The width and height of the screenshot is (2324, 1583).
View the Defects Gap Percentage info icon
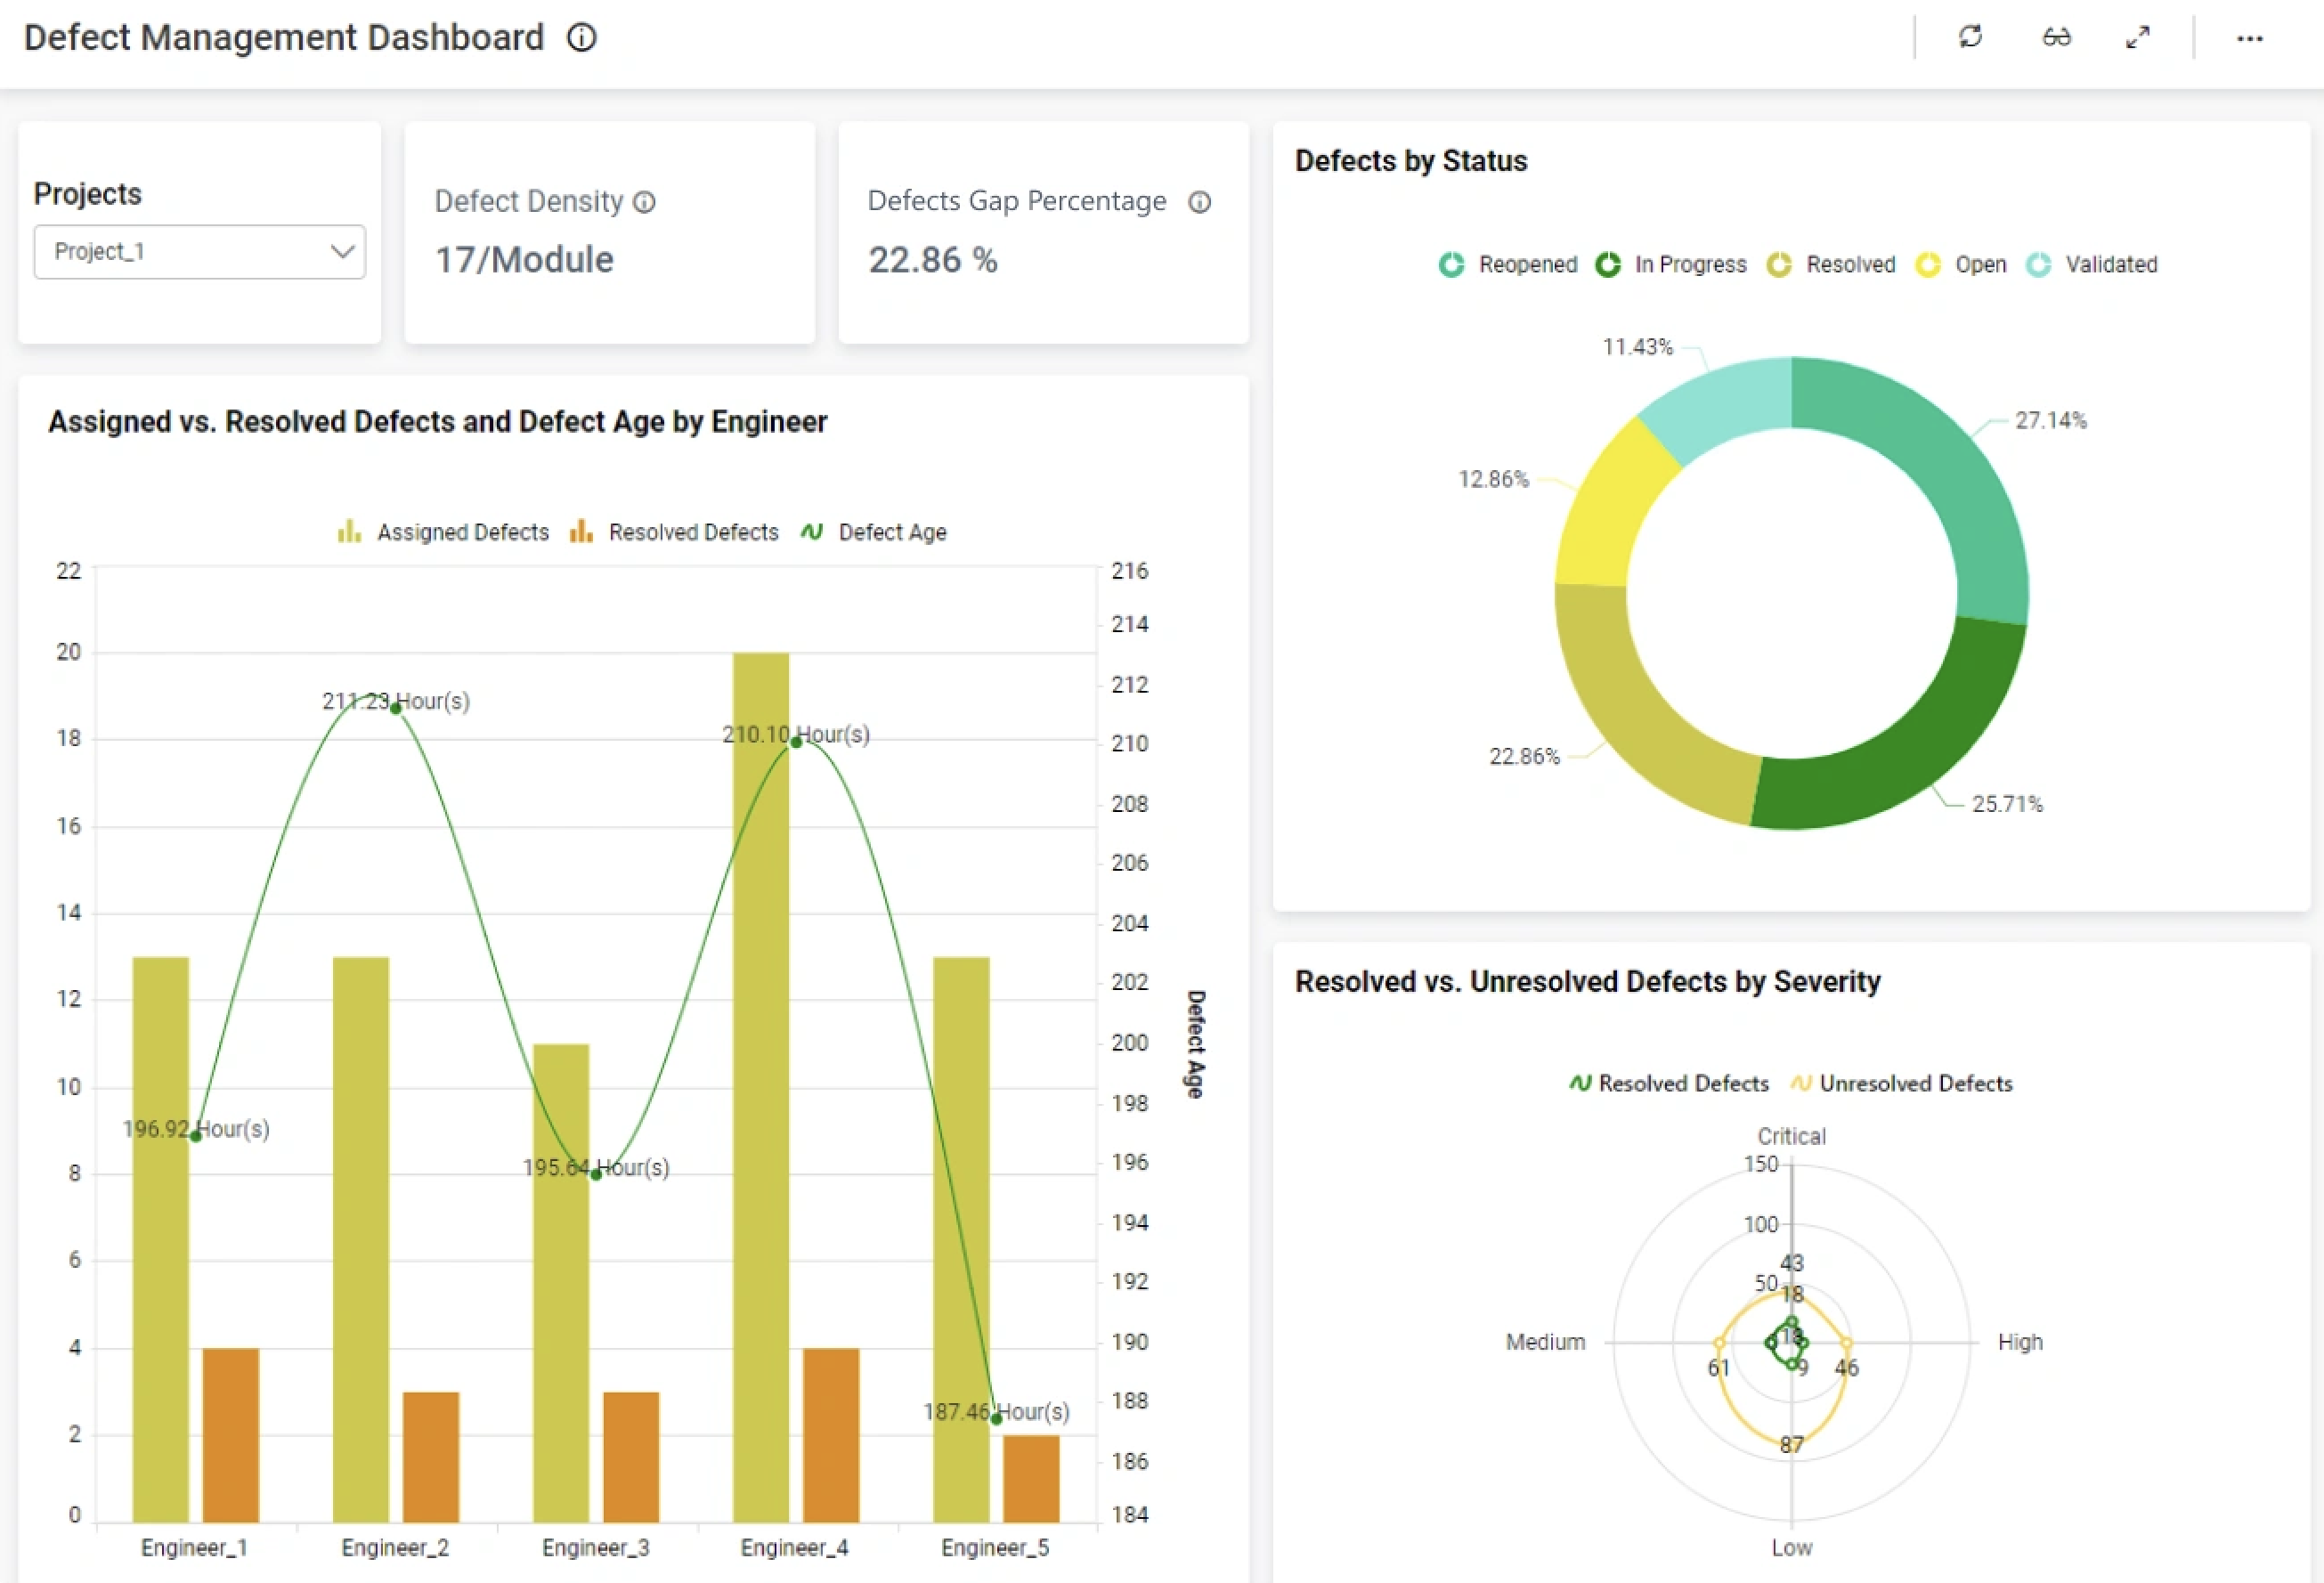(1201, 202)
